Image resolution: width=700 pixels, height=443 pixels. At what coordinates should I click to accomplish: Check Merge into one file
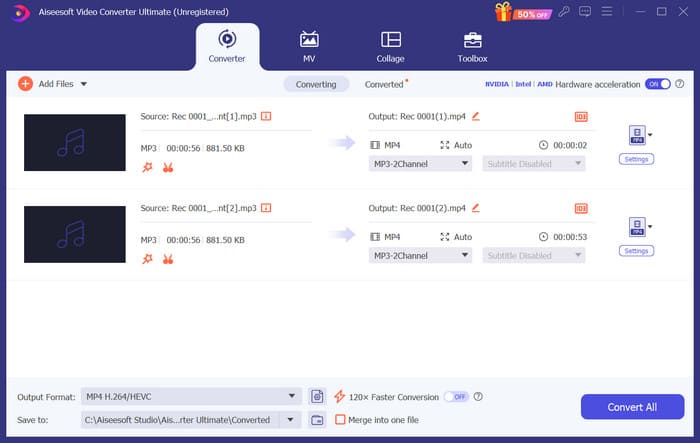[x=340, y=420]
